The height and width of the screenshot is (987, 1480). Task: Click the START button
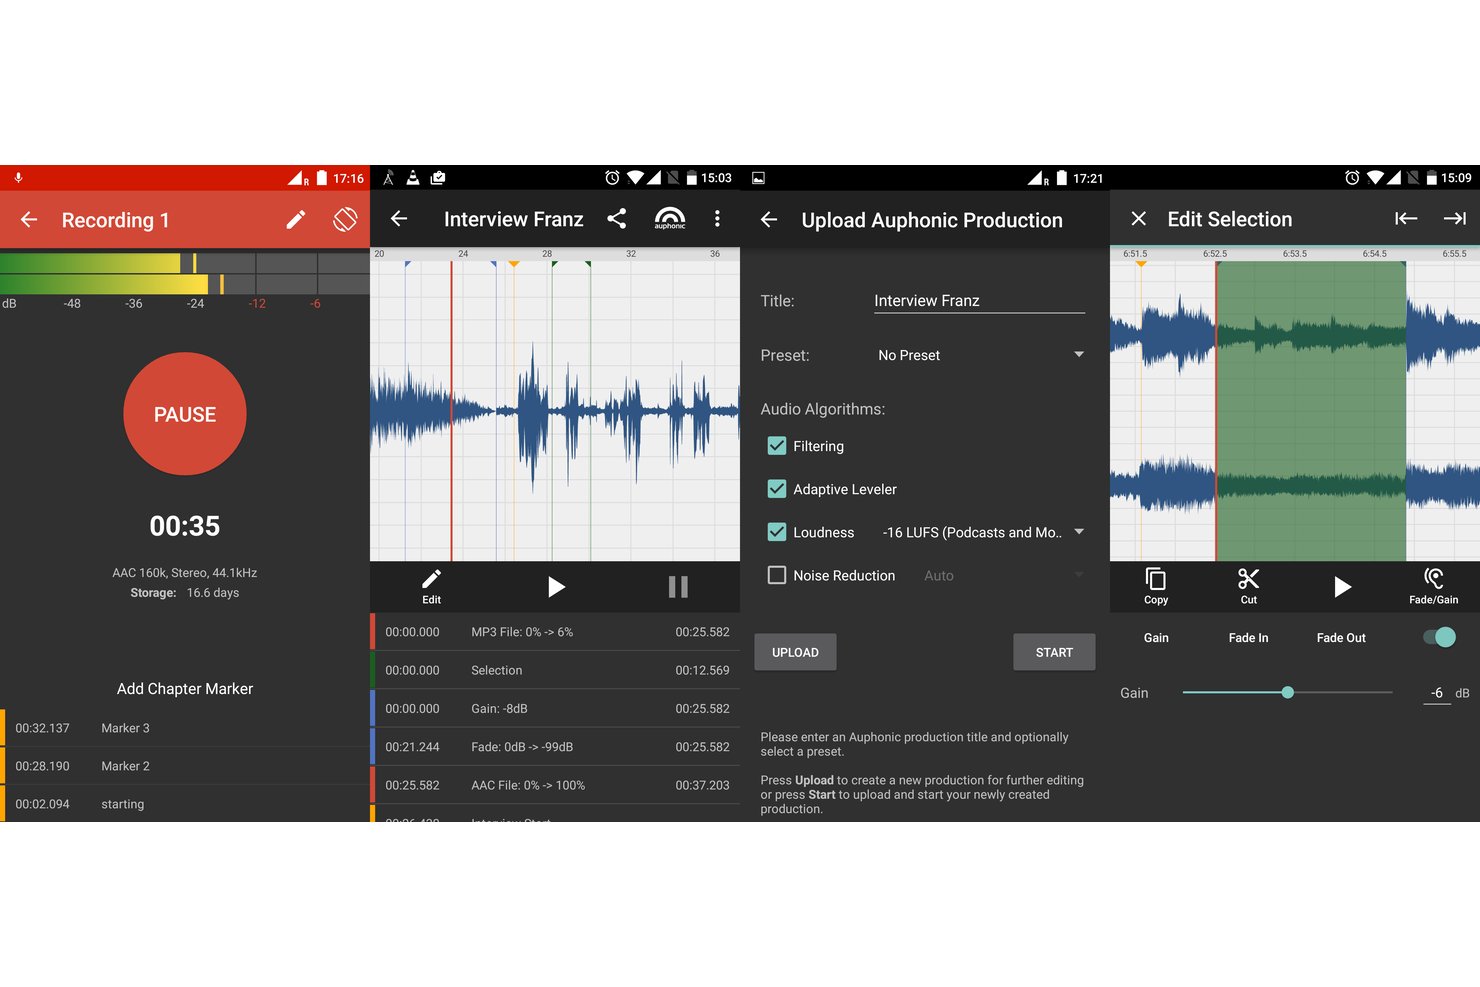[x=1054, y=652]
